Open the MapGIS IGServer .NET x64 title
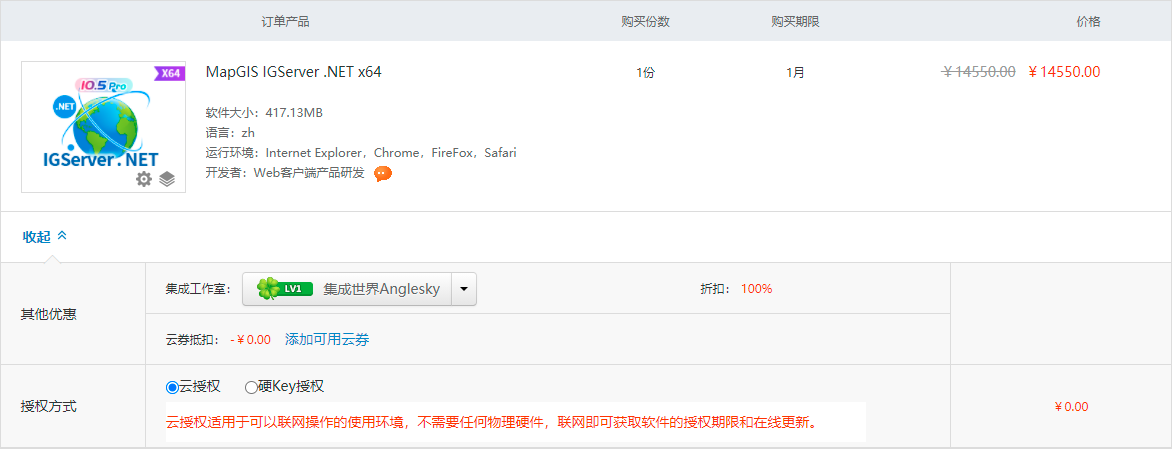Image resolution: width=1172 pixels, height=449 pixels. (294, 72)
